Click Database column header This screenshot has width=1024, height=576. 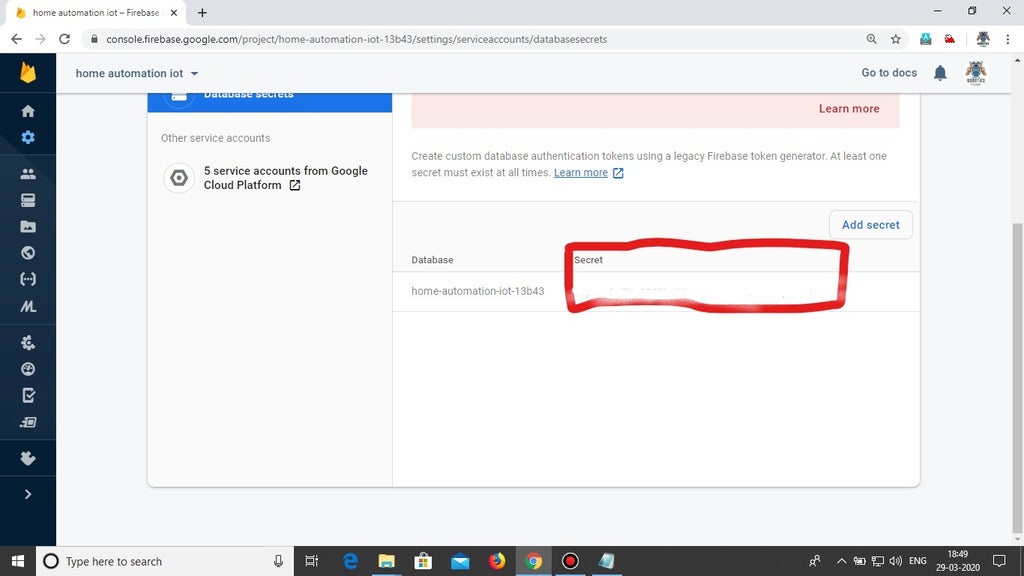432,260
